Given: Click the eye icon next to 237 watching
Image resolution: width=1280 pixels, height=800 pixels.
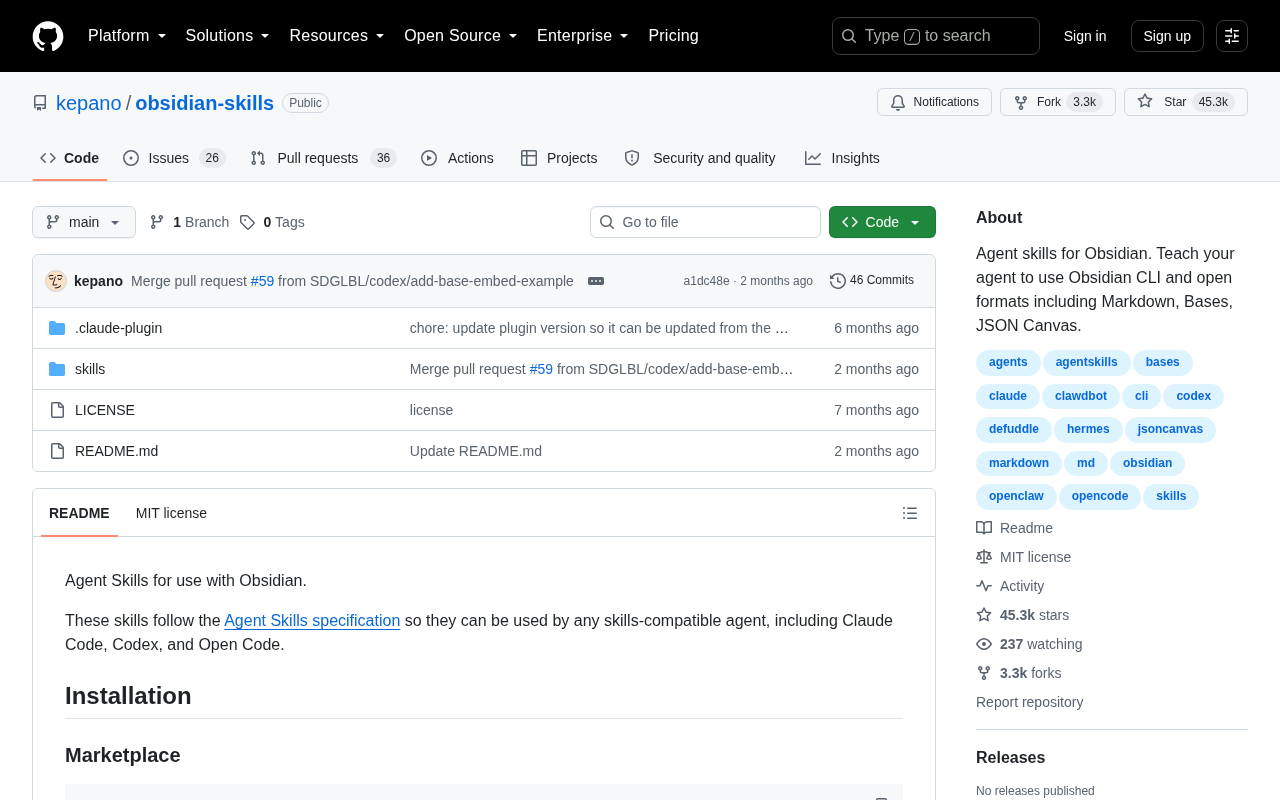Looking at the screenshot, I should coord(984,644).
